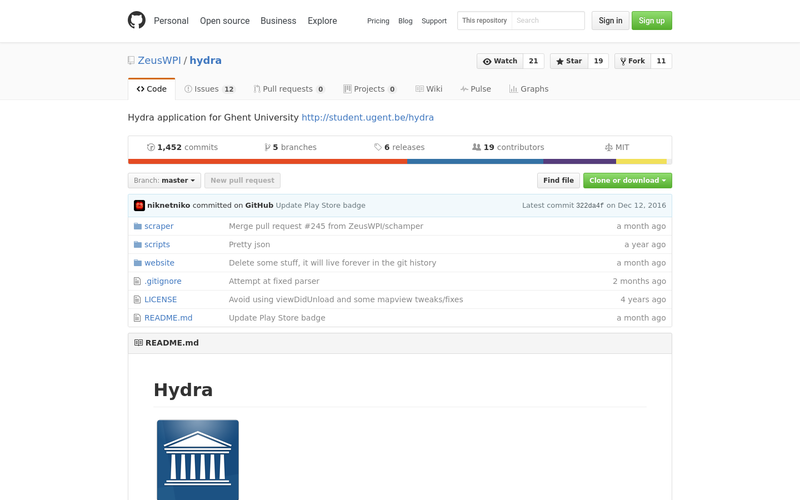Click the red segment of language bar
Image resolution: width=800 pixels, height=500 pixels.
pyautogui.click(x=268, y=162)
